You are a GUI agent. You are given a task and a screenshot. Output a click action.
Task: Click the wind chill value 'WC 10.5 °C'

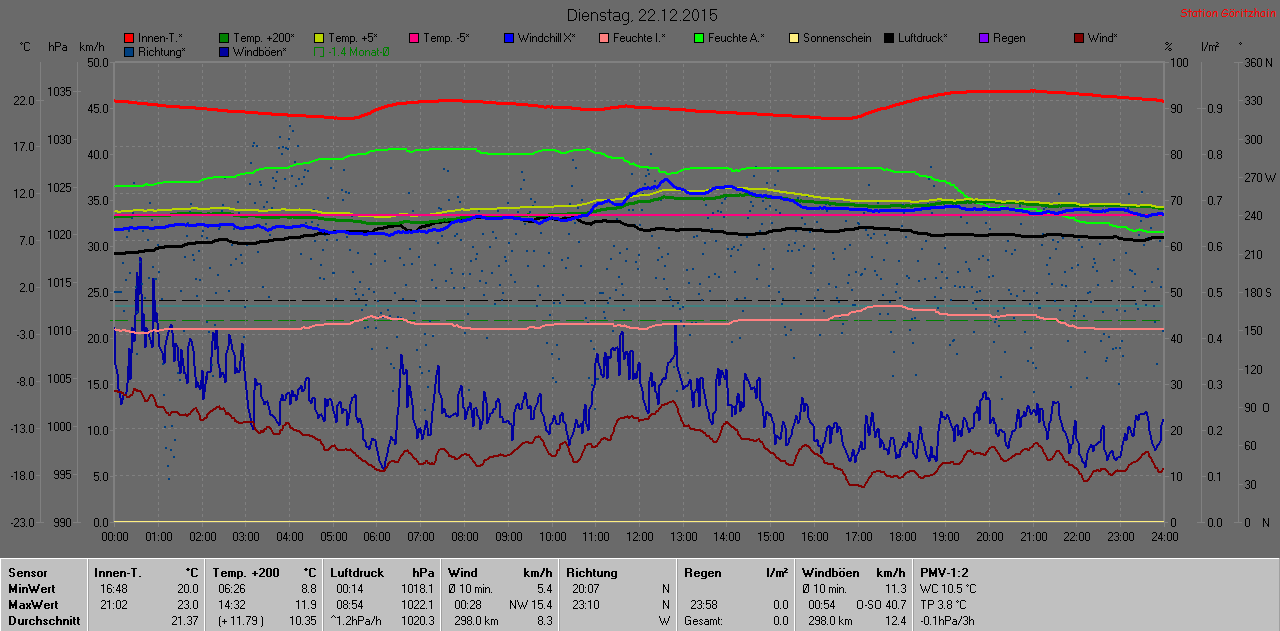(x=948, y=589)
